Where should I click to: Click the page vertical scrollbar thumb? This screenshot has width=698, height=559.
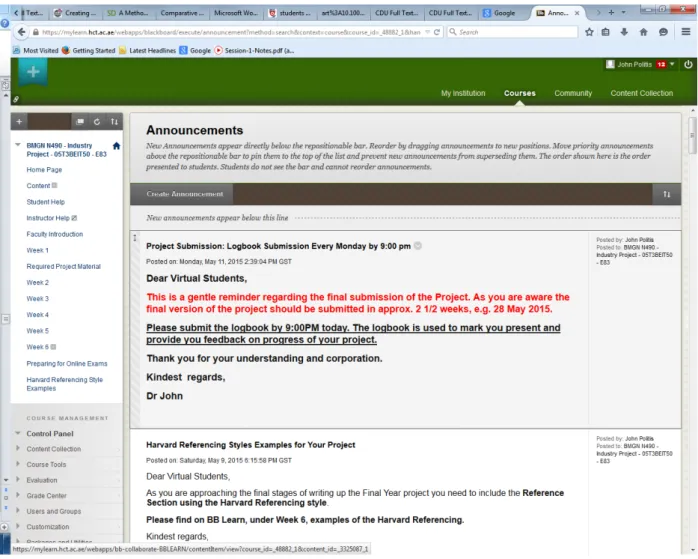691,135
